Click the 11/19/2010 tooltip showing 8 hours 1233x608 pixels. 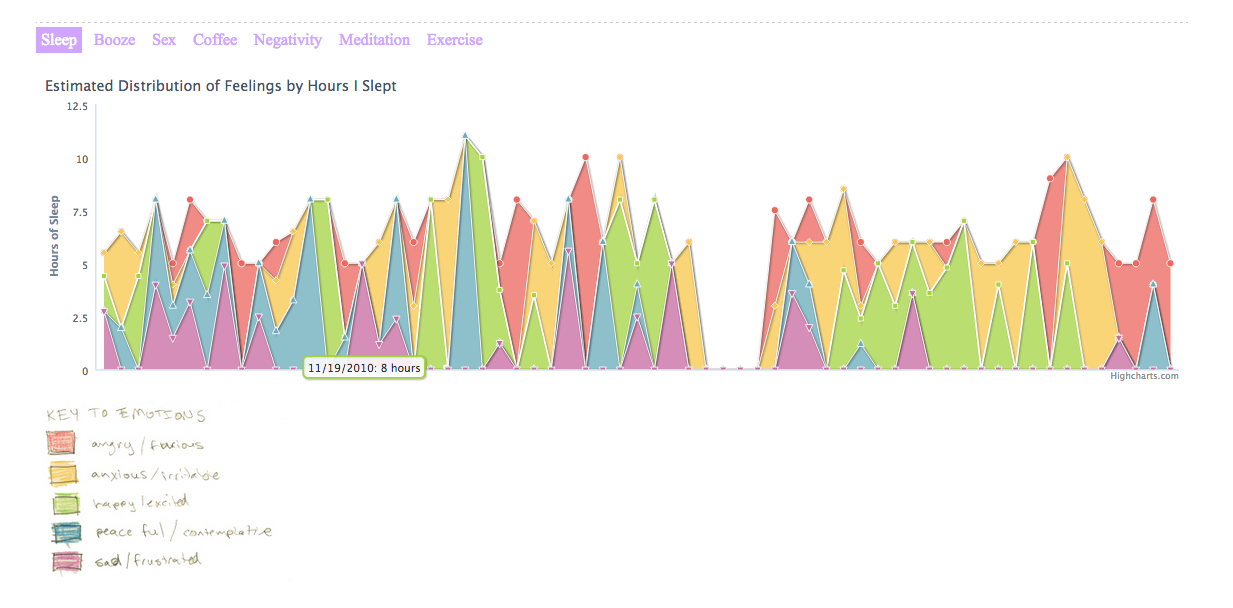tap(365, 368)
